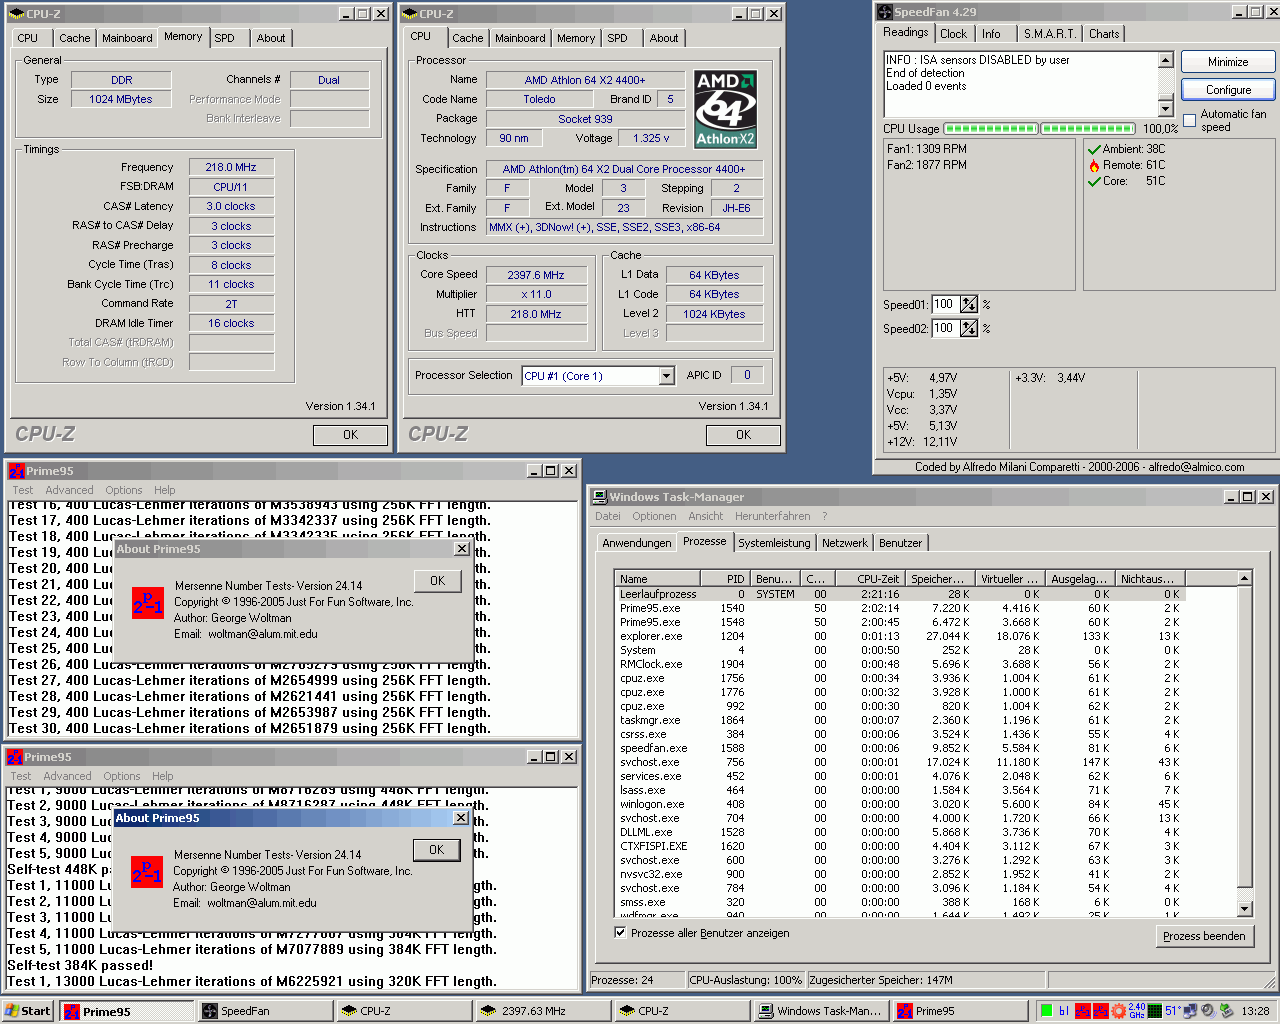Open Netzwerk tab in Task-Manager
The width and height of the screenshot is (1280, 1024).
pos(845,543)
